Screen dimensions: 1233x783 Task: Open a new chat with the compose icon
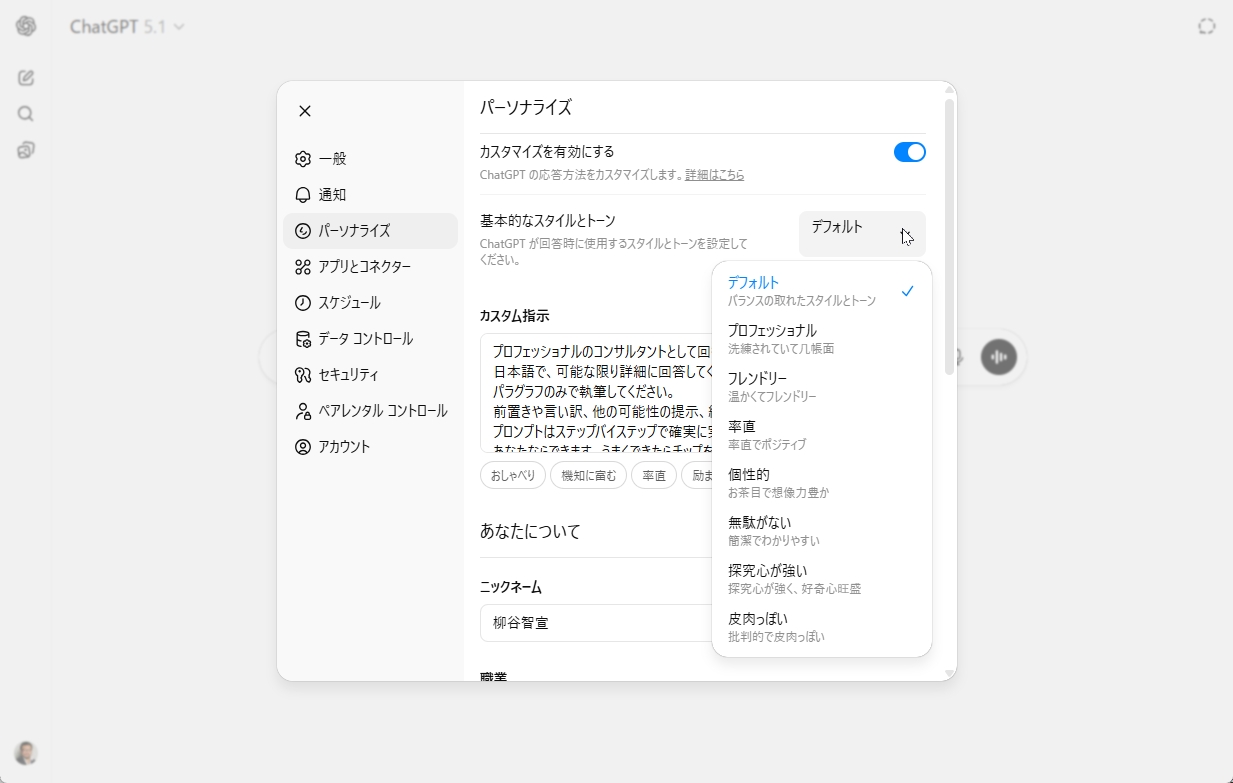(25, 76)
